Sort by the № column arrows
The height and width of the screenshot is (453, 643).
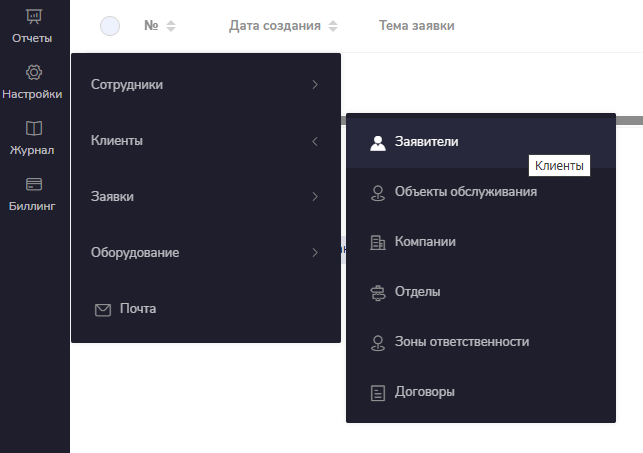[171, 26]
